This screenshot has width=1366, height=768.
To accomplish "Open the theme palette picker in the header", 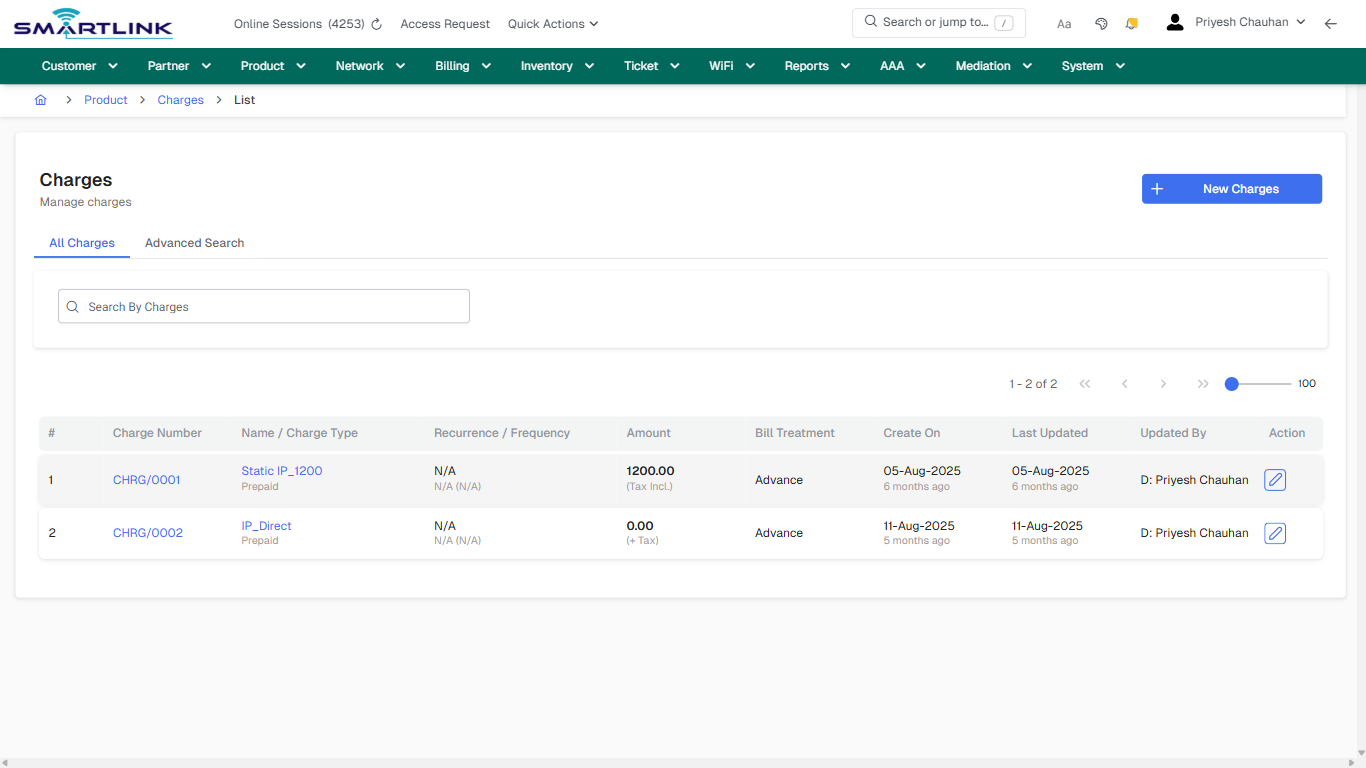I will point(1101,23).
